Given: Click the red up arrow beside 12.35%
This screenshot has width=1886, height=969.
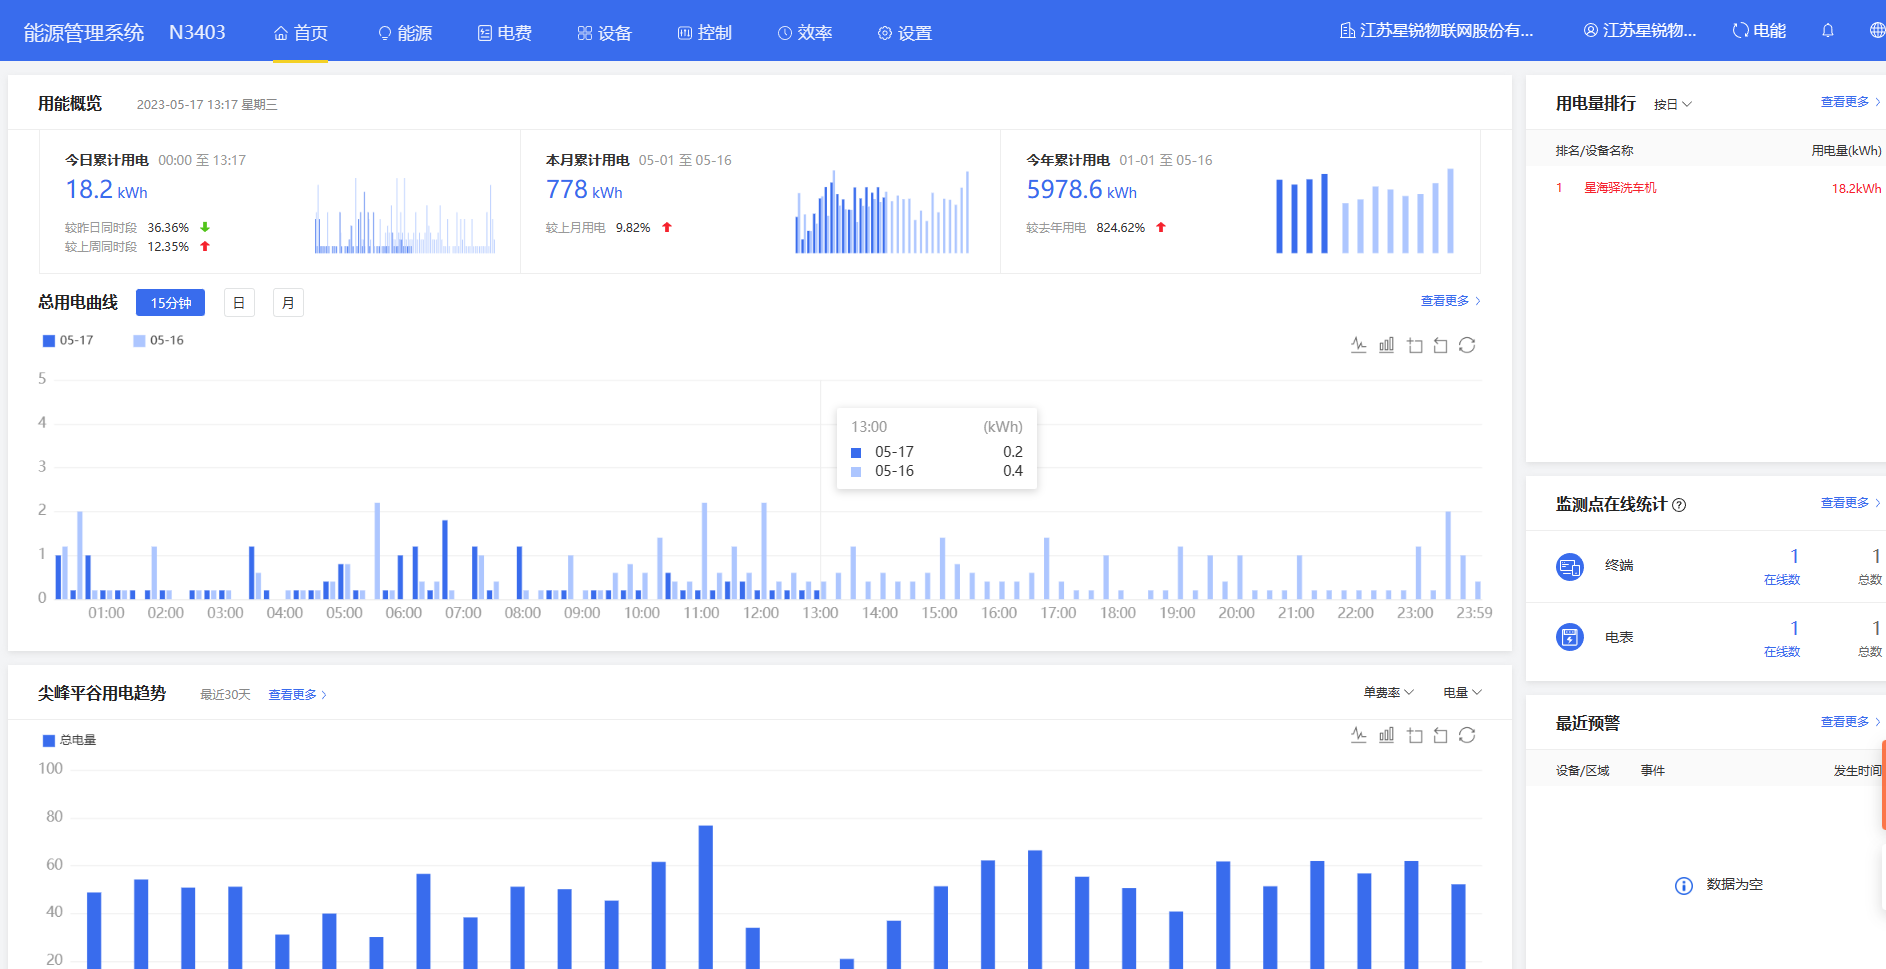Looking at the screenshot, I should click(x=205, y=246).
